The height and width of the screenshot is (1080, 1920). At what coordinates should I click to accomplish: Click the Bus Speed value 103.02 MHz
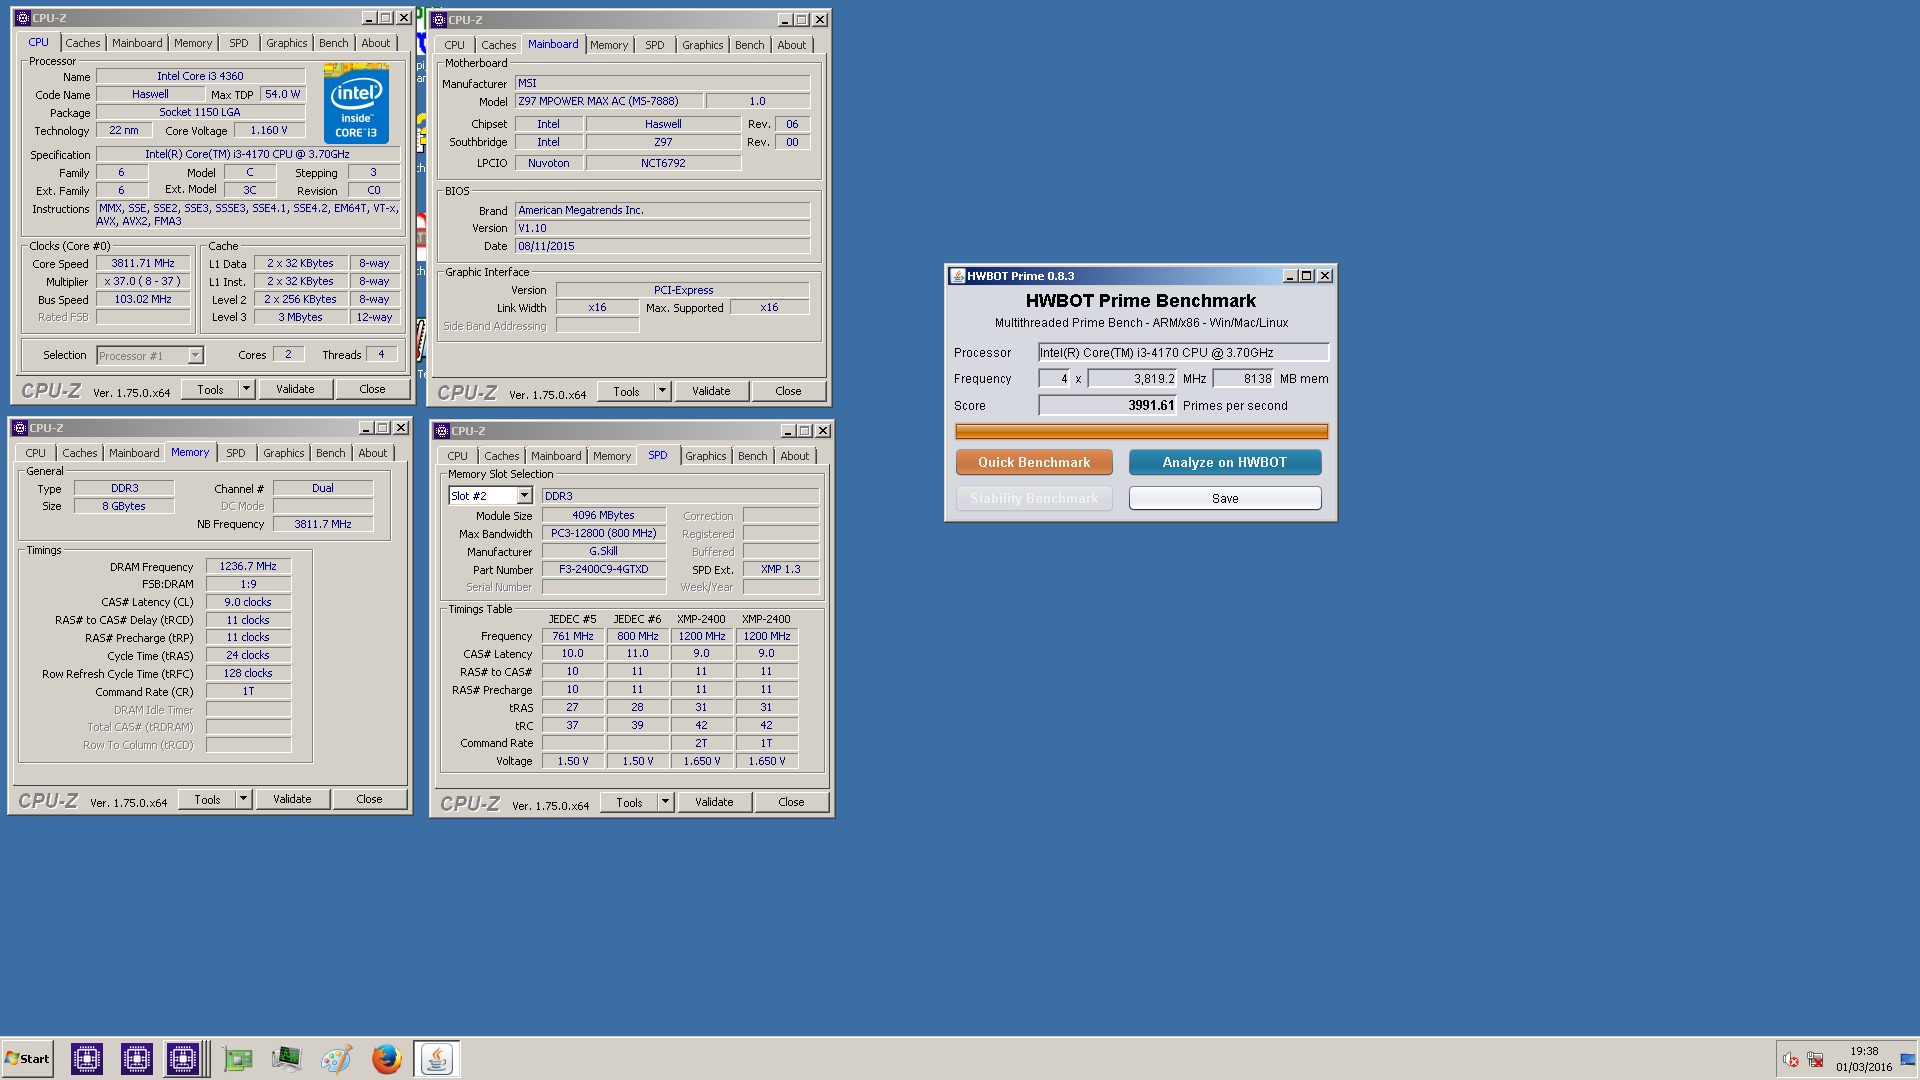pos(143,299)
